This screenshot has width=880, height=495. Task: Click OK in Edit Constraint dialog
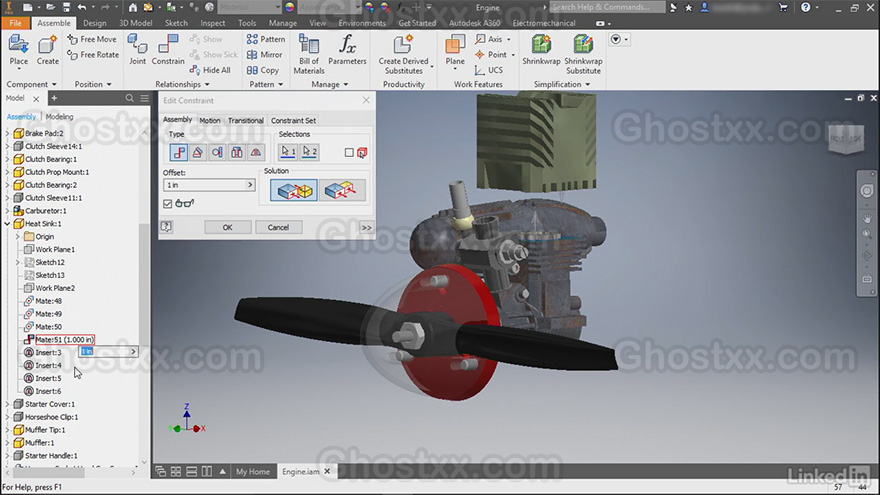227,227
